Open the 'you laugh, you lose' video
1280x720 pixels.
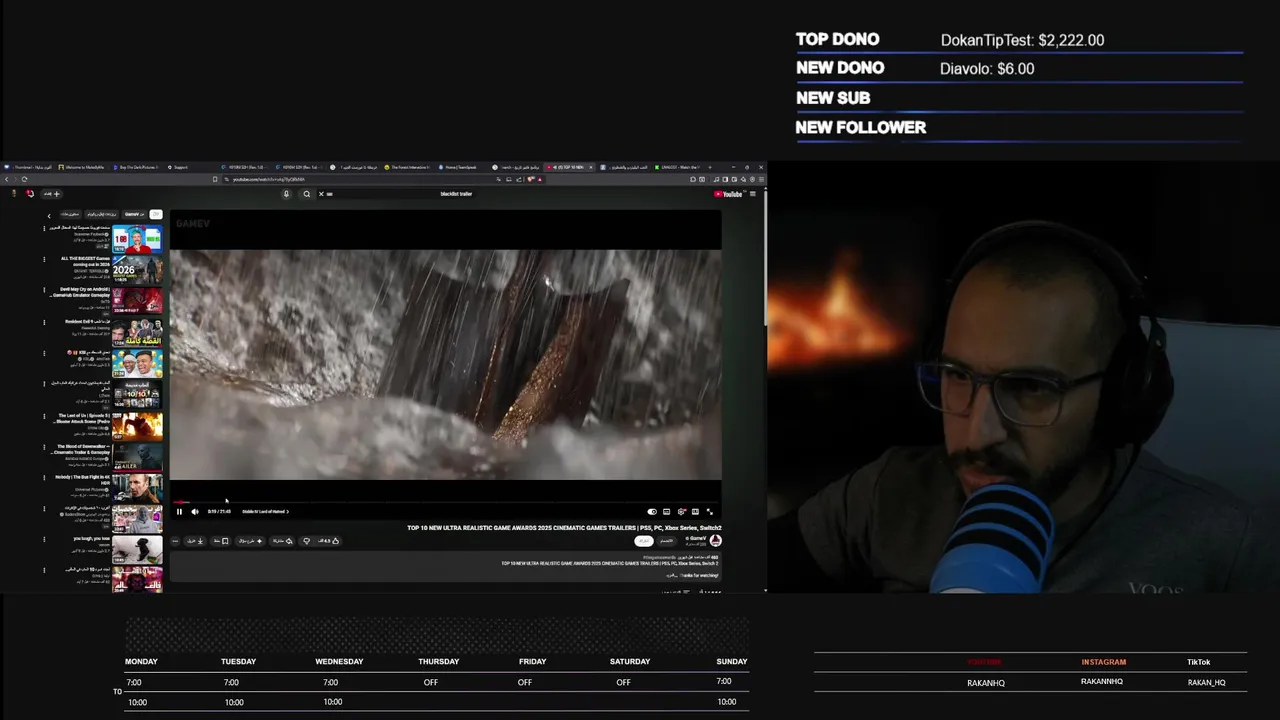[x=137, y=550]
